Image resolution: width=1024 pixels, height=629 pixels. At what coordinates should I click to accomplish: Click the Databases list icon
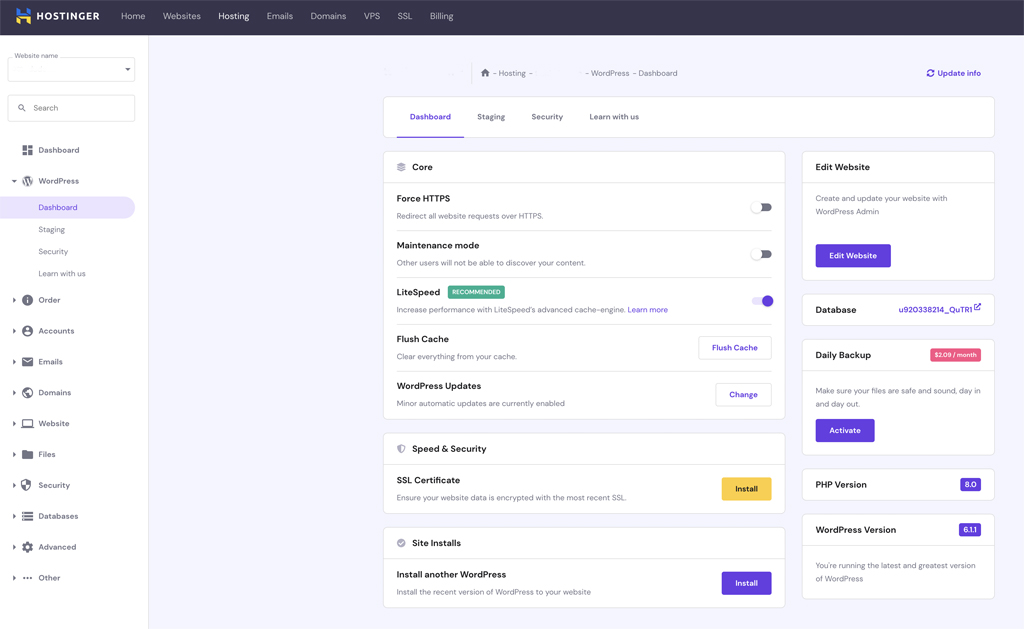point(27,516)
